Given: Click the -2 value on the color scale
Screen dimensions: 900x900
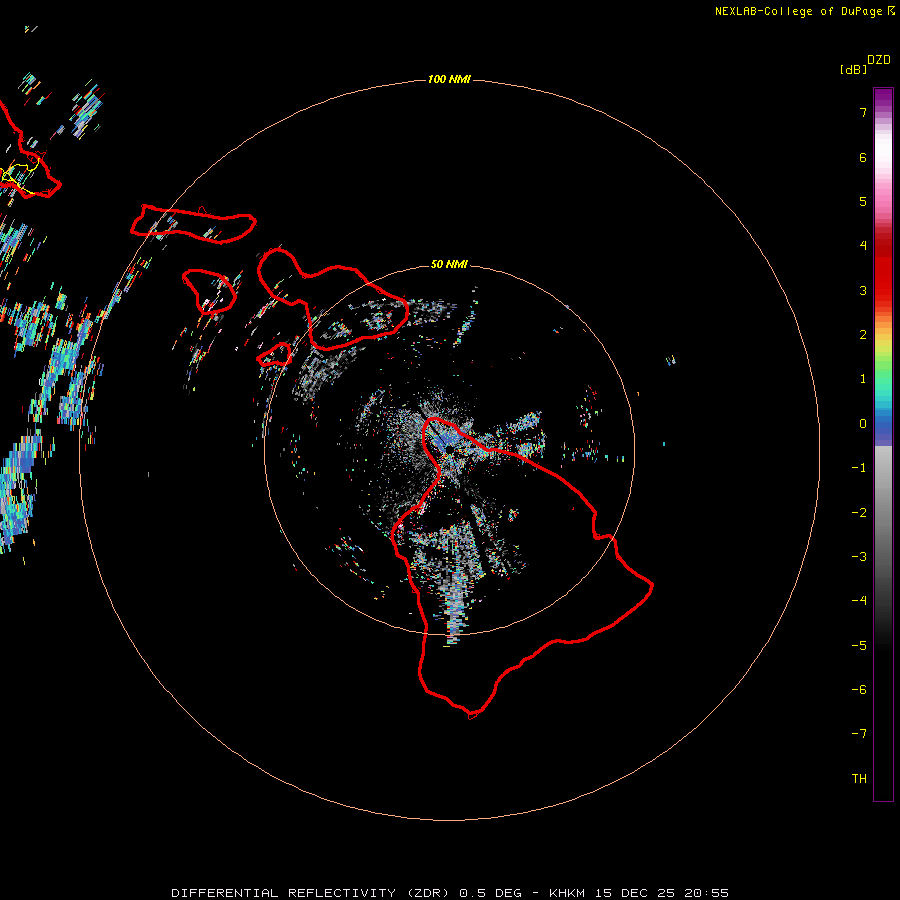Looking at the screenshot, I should [859, 513].
